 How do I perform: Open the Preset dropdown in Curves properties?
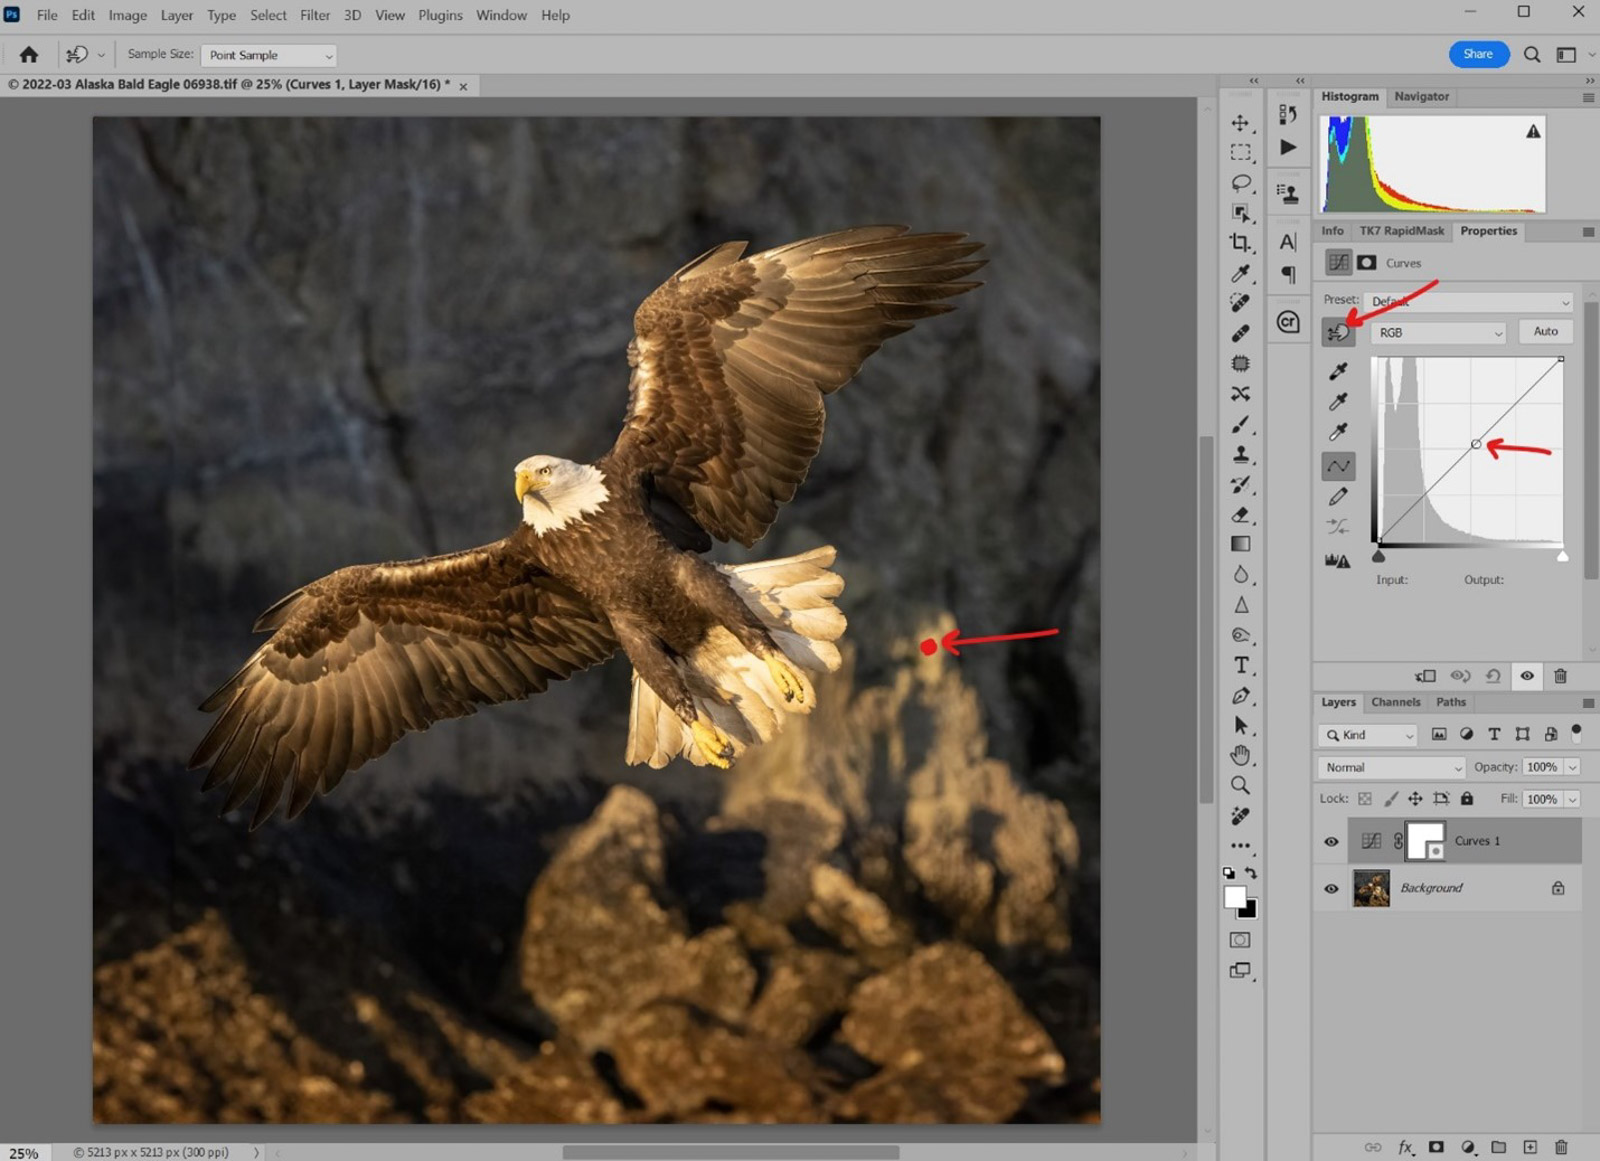click(x=1467, y=301)
